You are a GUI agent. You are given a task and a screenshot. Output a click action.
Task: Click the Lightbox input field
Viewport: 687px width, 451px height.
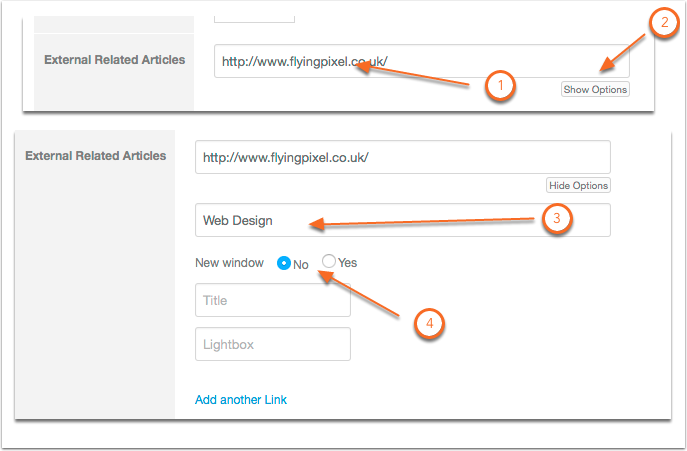(273, 344)
